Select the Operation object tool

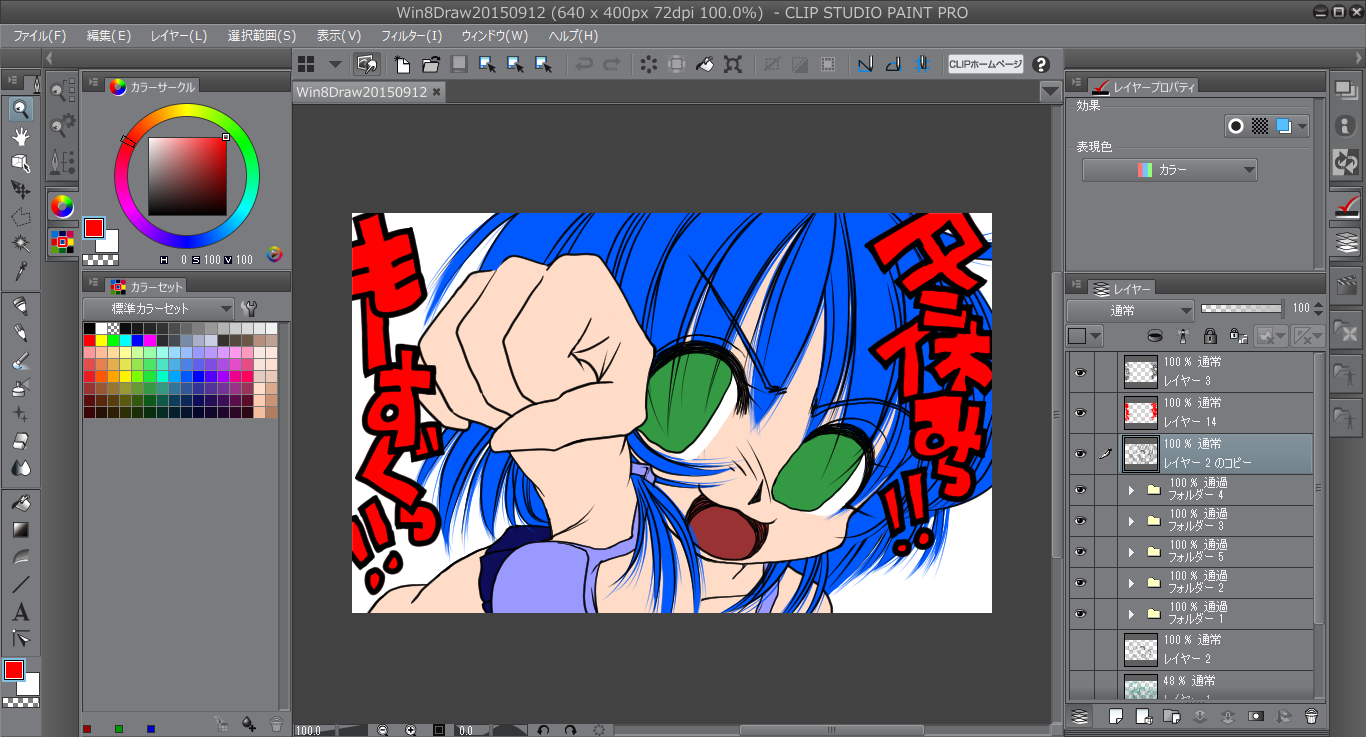coord(20,162)
